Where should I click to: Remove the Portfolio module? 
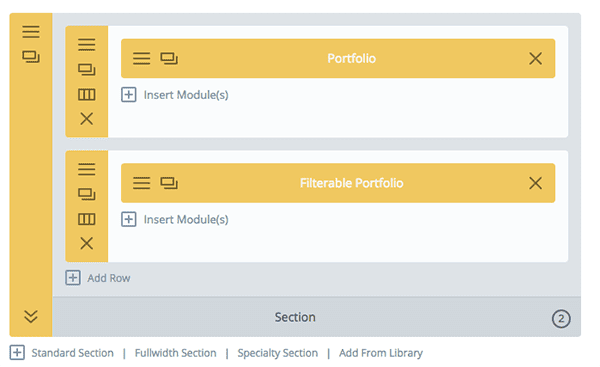(x=535, y=59)
